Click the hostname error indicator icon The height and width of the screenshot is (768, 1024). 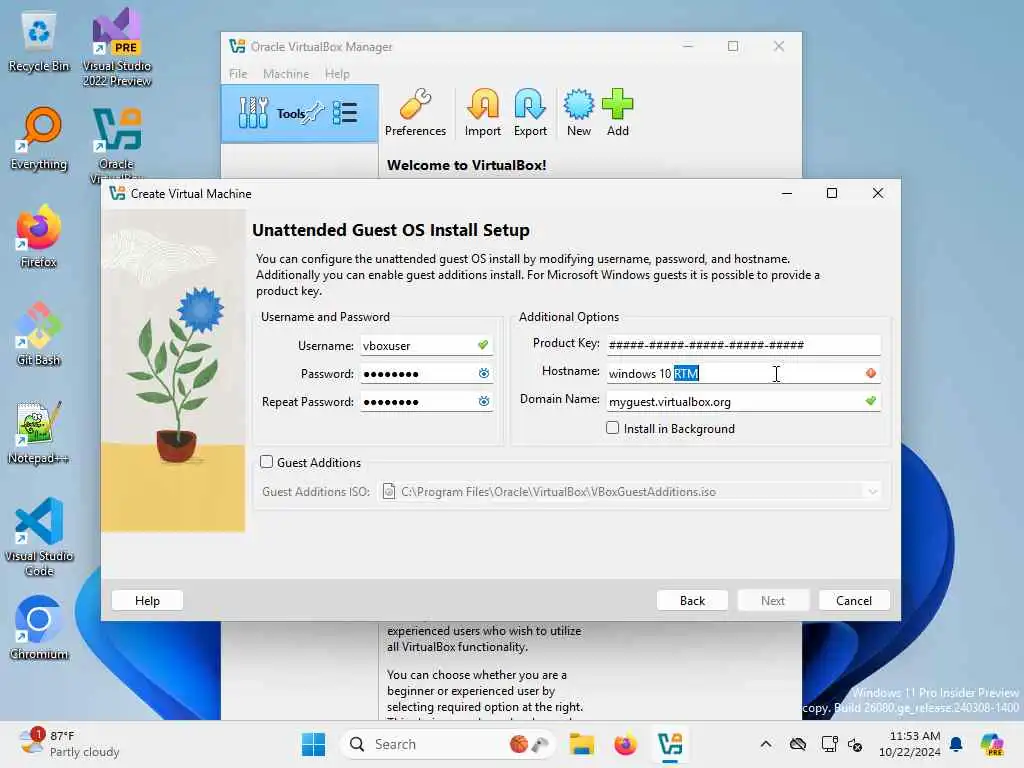tap(871, 373)
